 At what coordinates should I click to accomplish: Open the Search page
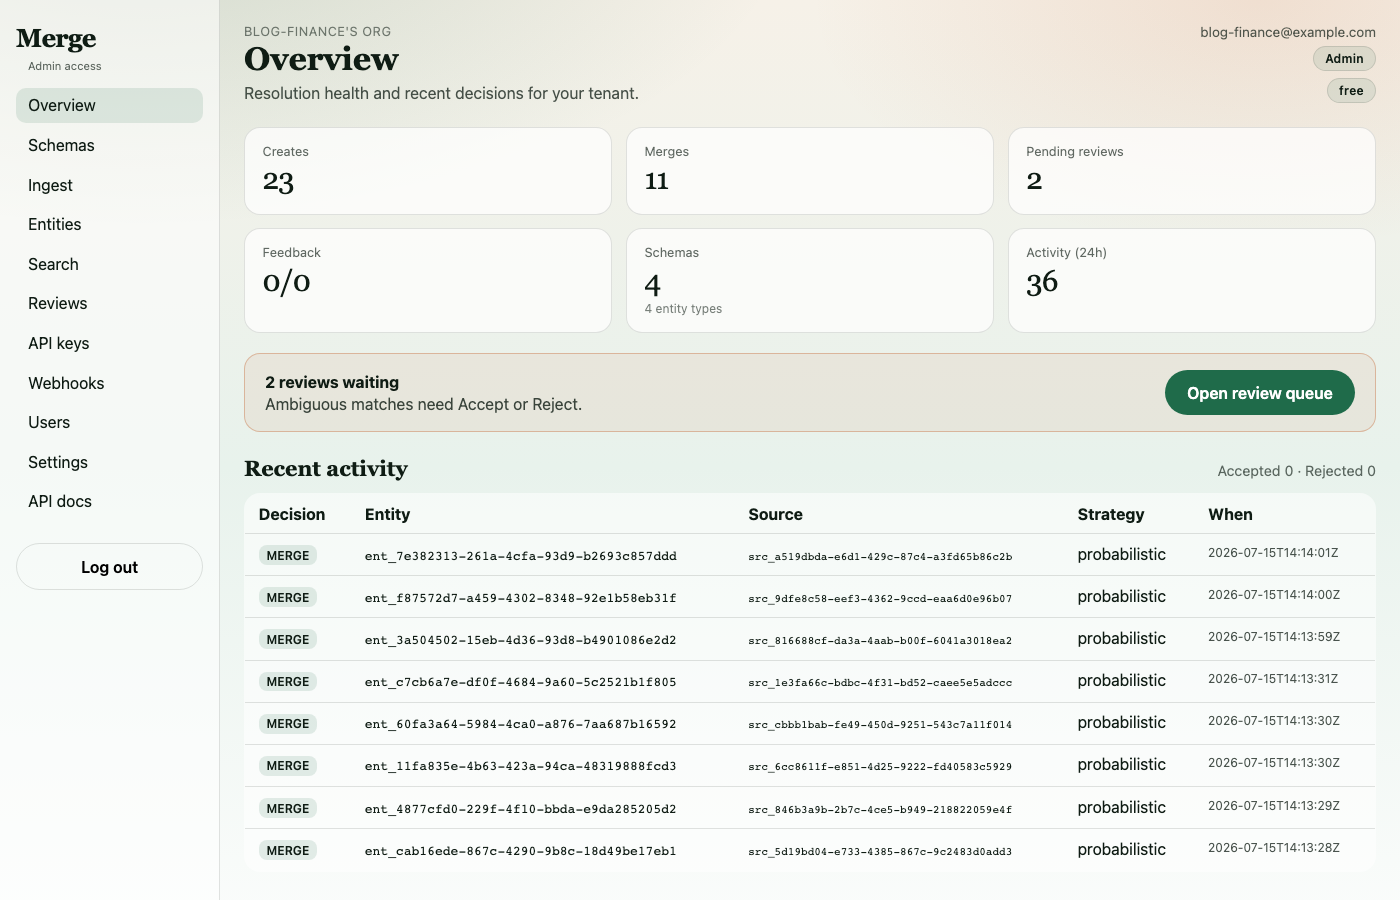[109, 264]
